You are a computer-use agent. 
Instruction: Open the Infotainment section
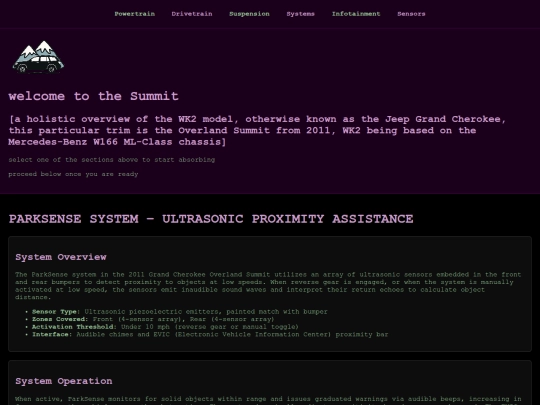[356, 14]
